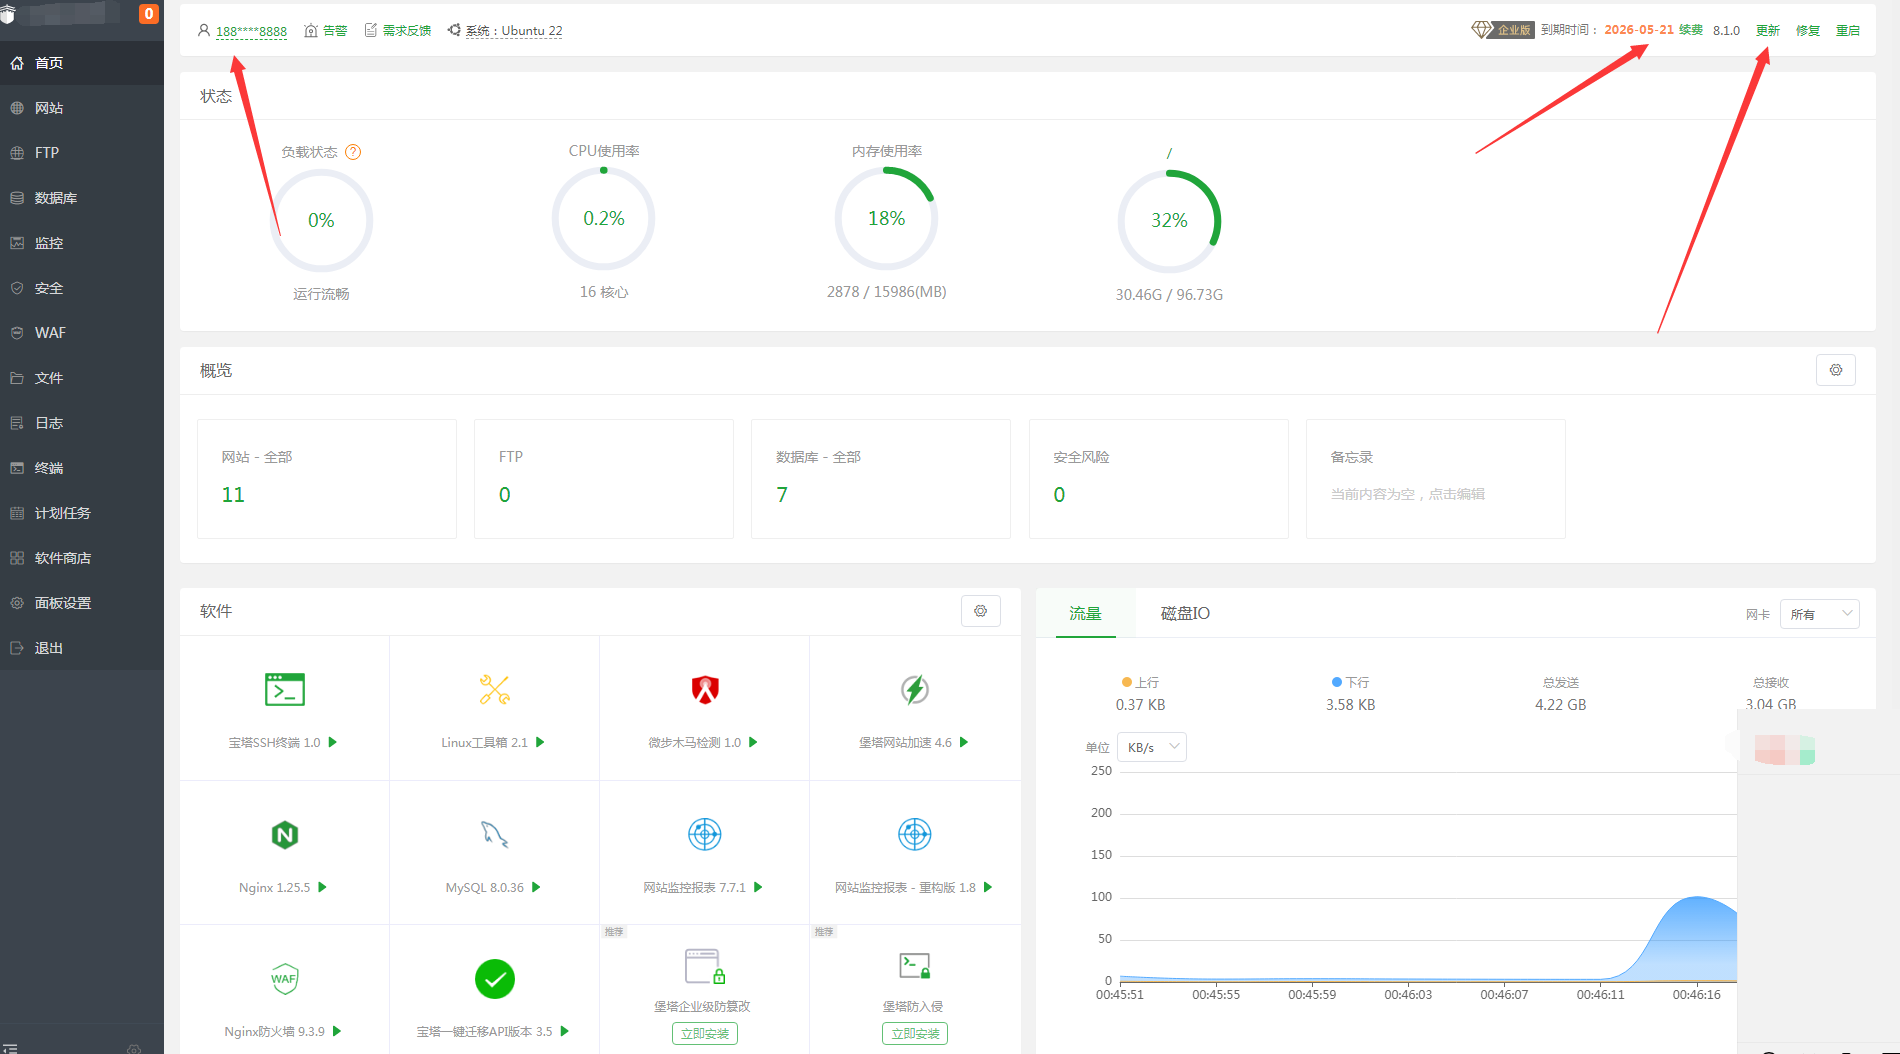Click the 堡塔网站加速 lightning icon
Image resolution: width=1900 pixels, height=1054 pixels.
914,690
